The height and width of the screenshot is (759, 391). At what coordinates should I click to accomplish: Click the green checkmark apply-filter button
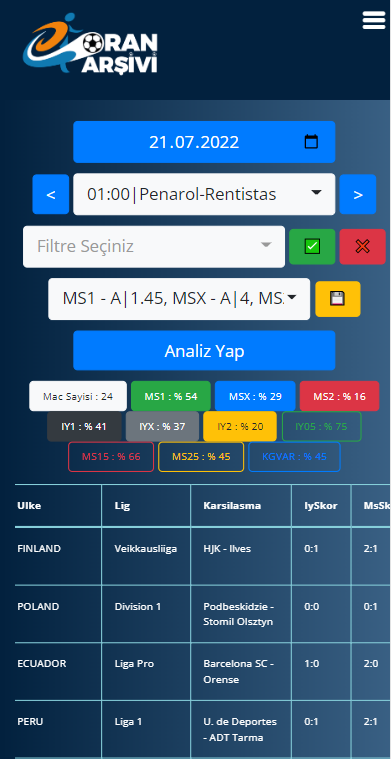click(312, 247)
